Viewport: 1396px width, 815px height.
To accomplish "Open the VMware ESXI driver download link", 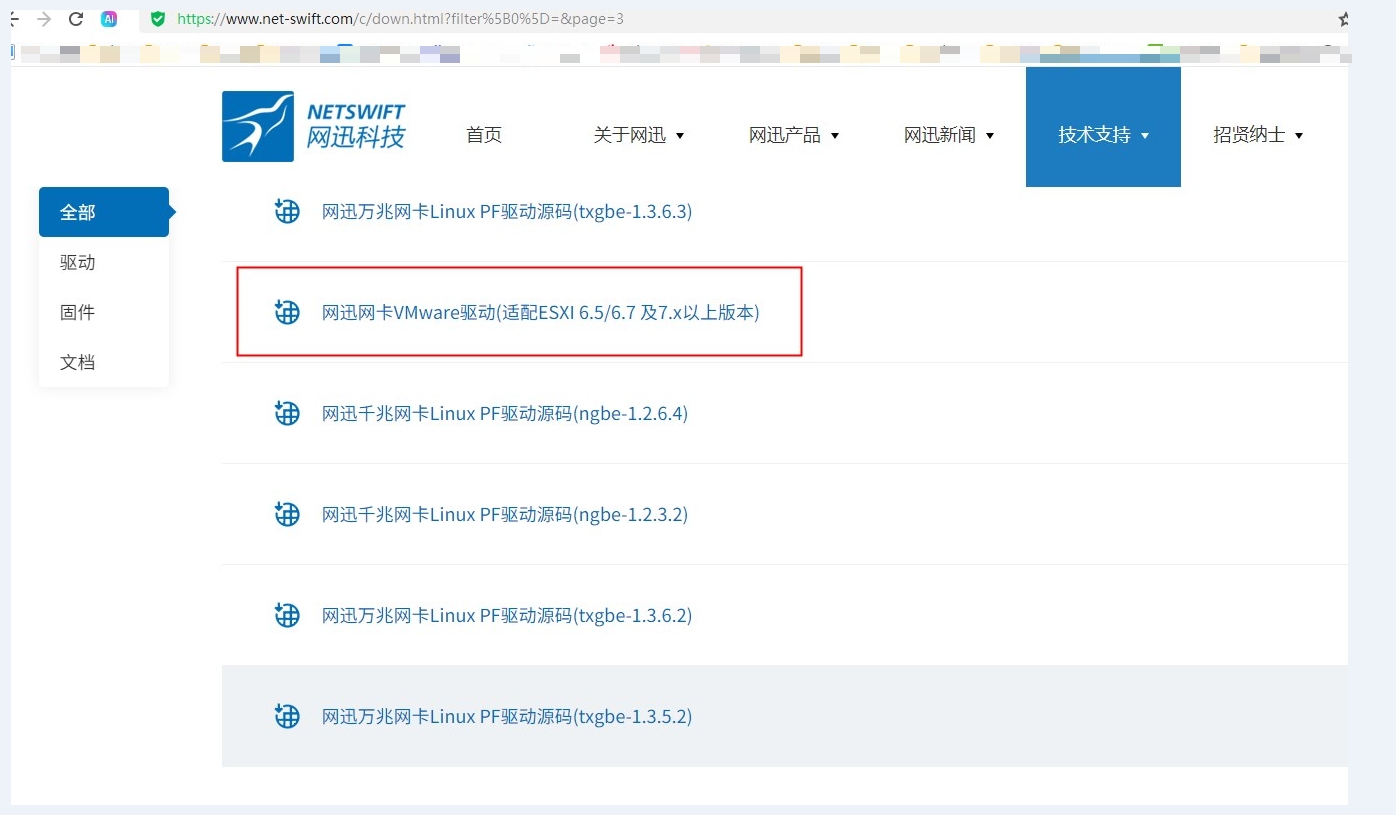I will [539, 312].
